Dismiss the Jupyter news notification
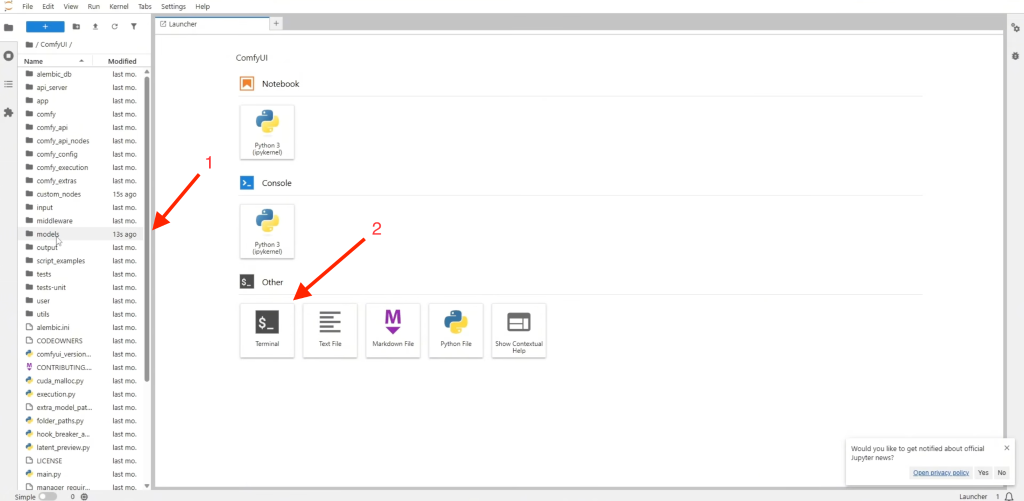This screenshot has width=1024, height=501. pos(1006,447)
